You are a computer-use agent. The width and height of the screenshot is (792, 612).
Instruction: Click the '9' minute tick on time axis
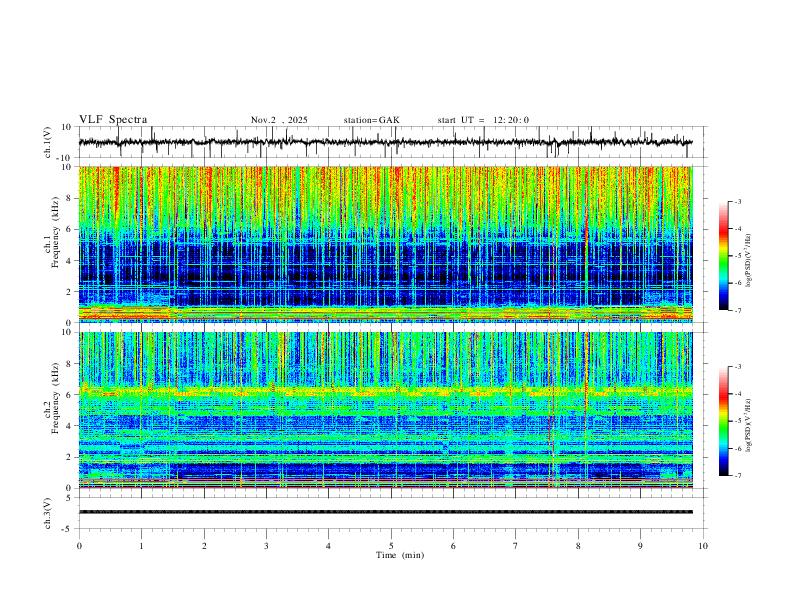click(x=640, y=546)
